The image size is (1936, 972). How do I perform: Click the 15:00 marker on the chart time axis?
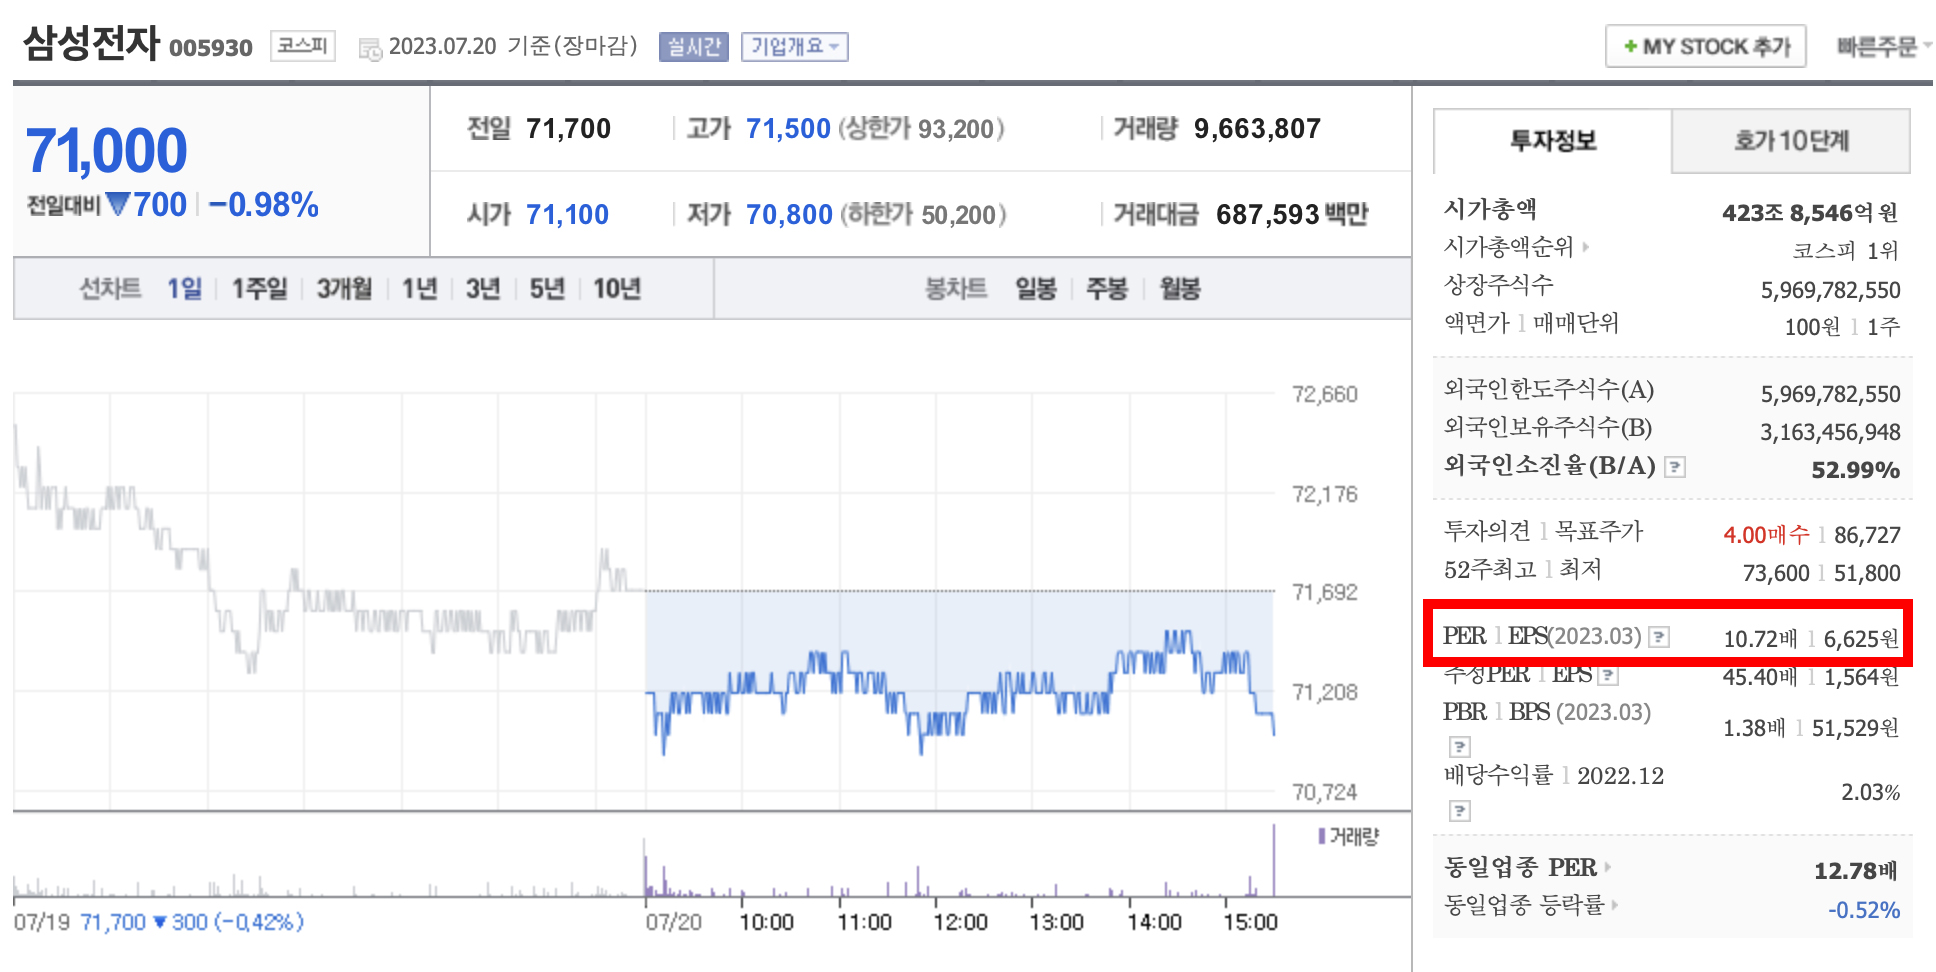coord(1250,922)
